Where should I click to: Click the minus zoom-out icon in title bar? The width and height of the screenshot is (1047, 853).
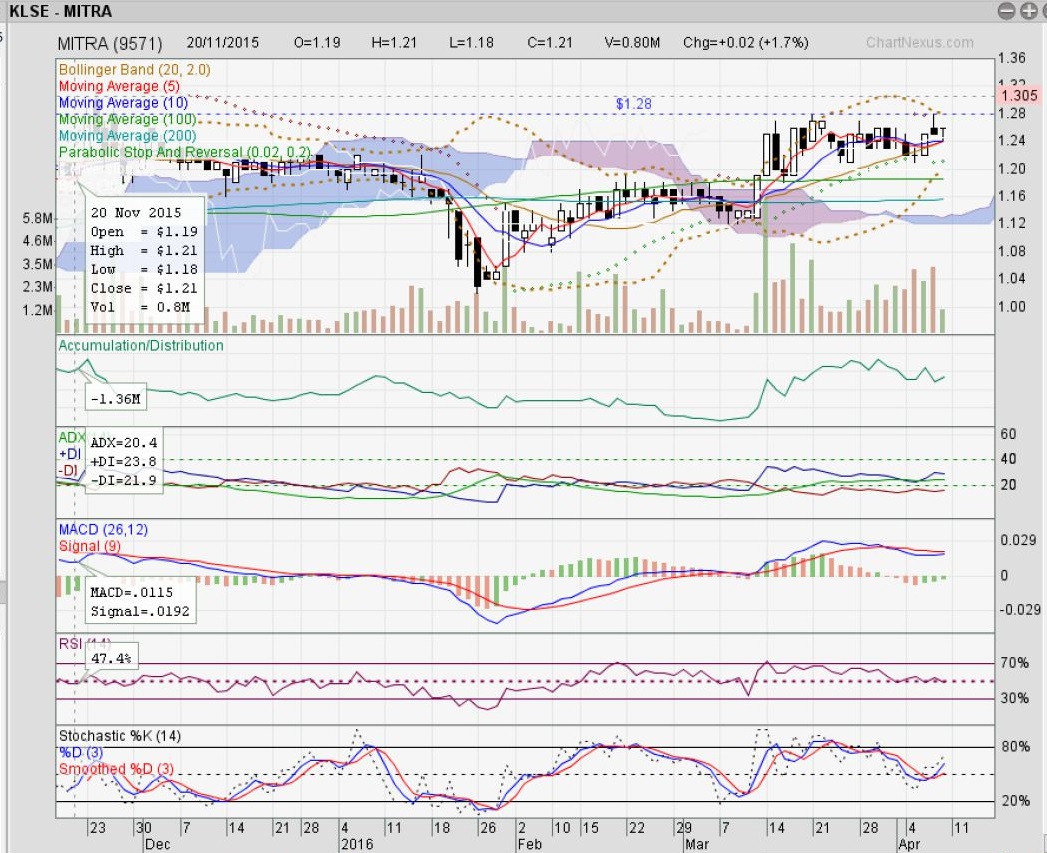[x=1007, y=11]
